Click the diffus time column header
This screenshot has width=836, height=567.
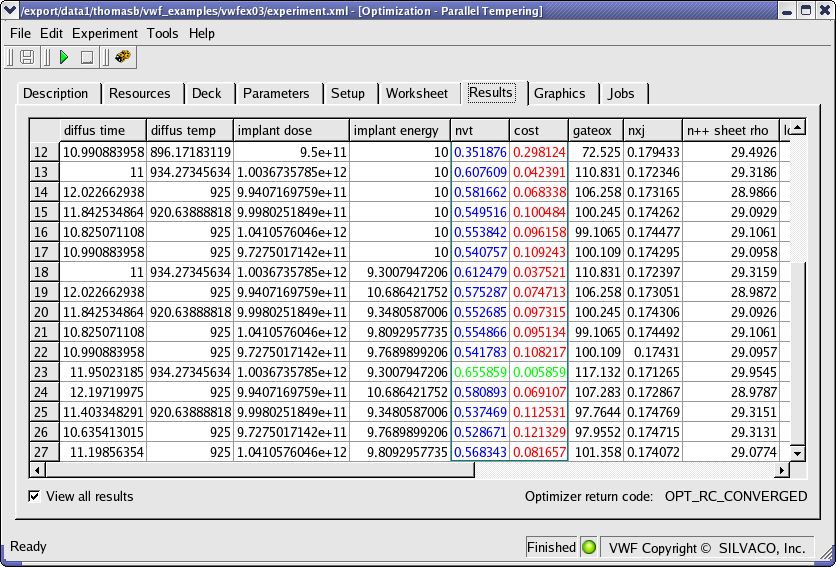tap(102, 131)
